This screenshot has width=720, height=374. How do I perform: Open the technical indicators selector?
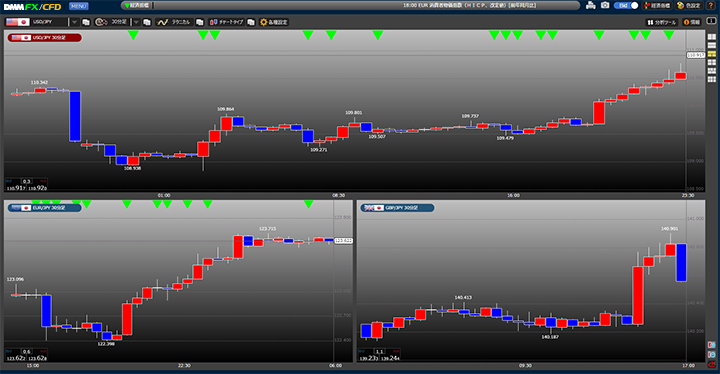174,22
